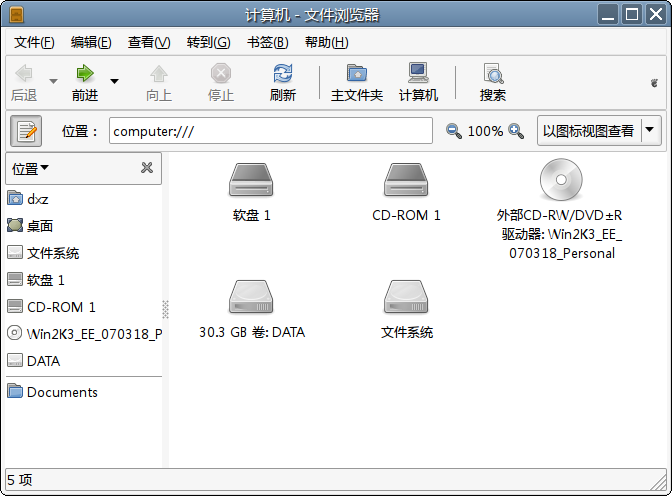Open the 书签(B) menu
Viewport: 672px width, 496px height.
(x=268, y=42)
